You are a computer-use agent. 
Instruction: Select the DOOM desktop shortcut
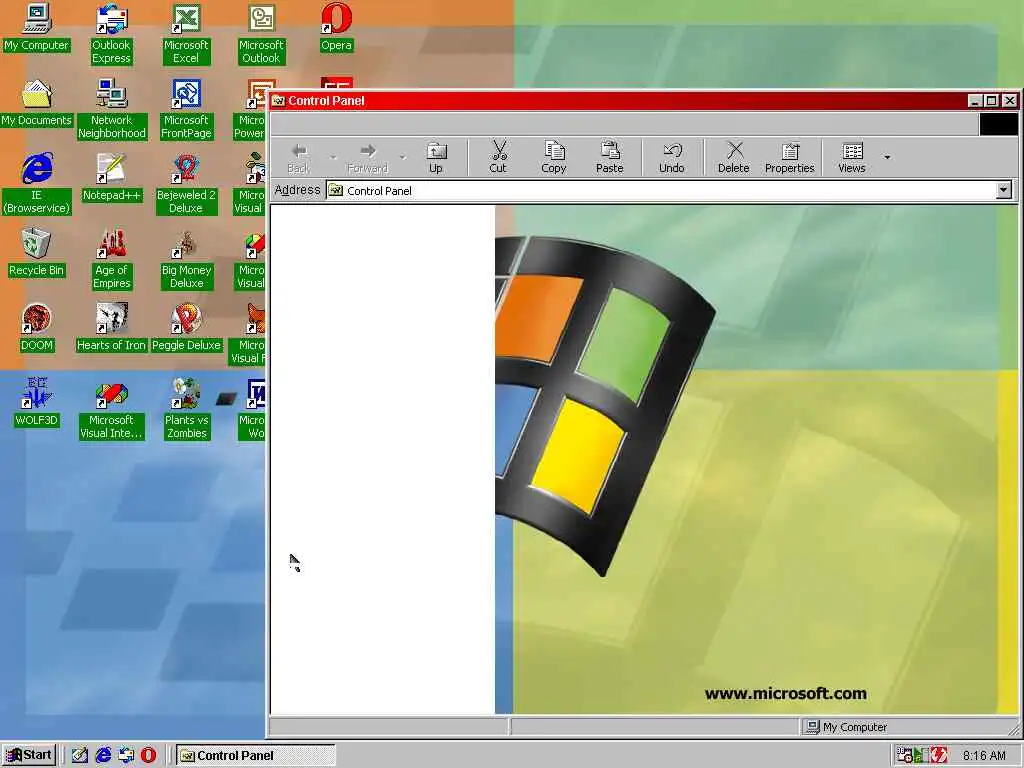click(37, 328)
